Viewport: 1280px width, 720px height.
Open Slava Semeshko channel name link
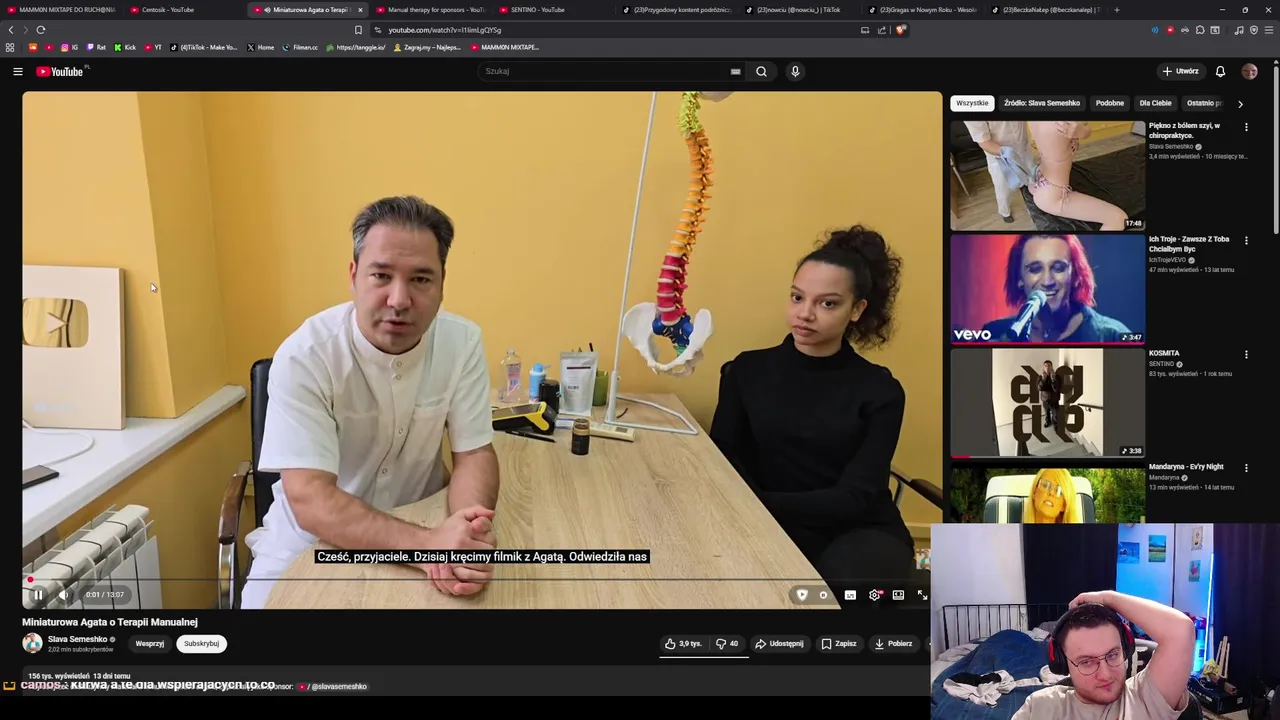tap(77, 639)
